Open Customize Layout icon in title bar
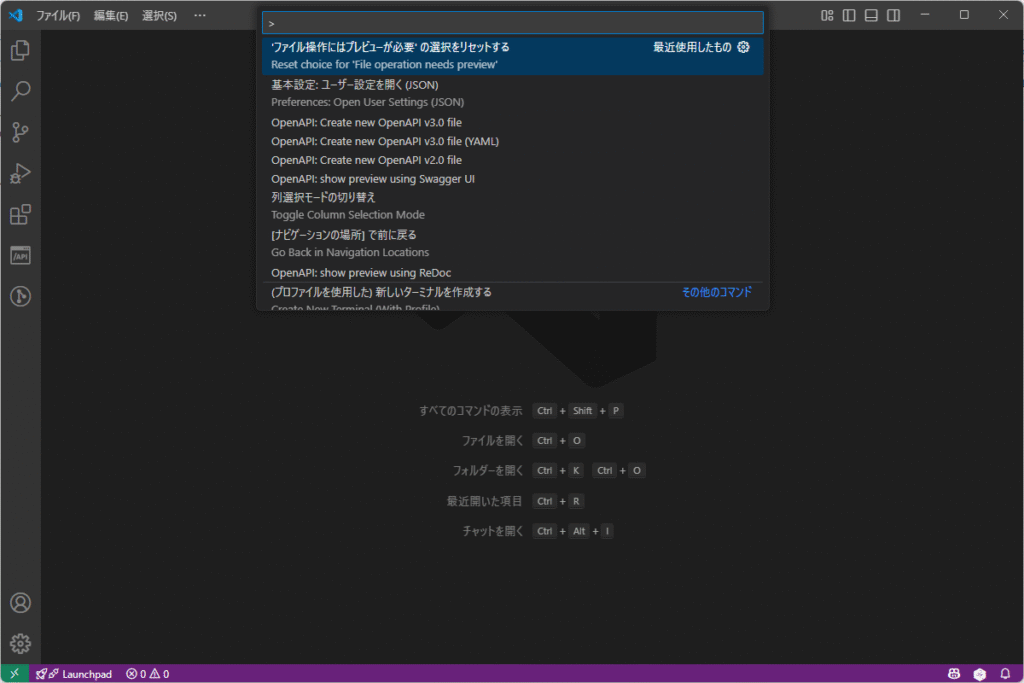This screenshot has height=683, width=1024. pyautogui.click(x=827, y=15)
